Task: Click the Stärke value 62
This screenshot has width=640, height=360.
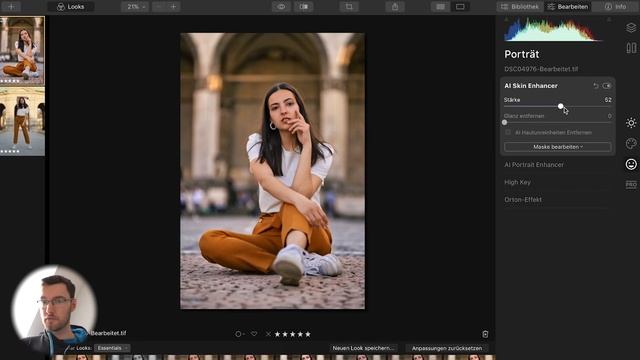Action: [x=608, y=100]
